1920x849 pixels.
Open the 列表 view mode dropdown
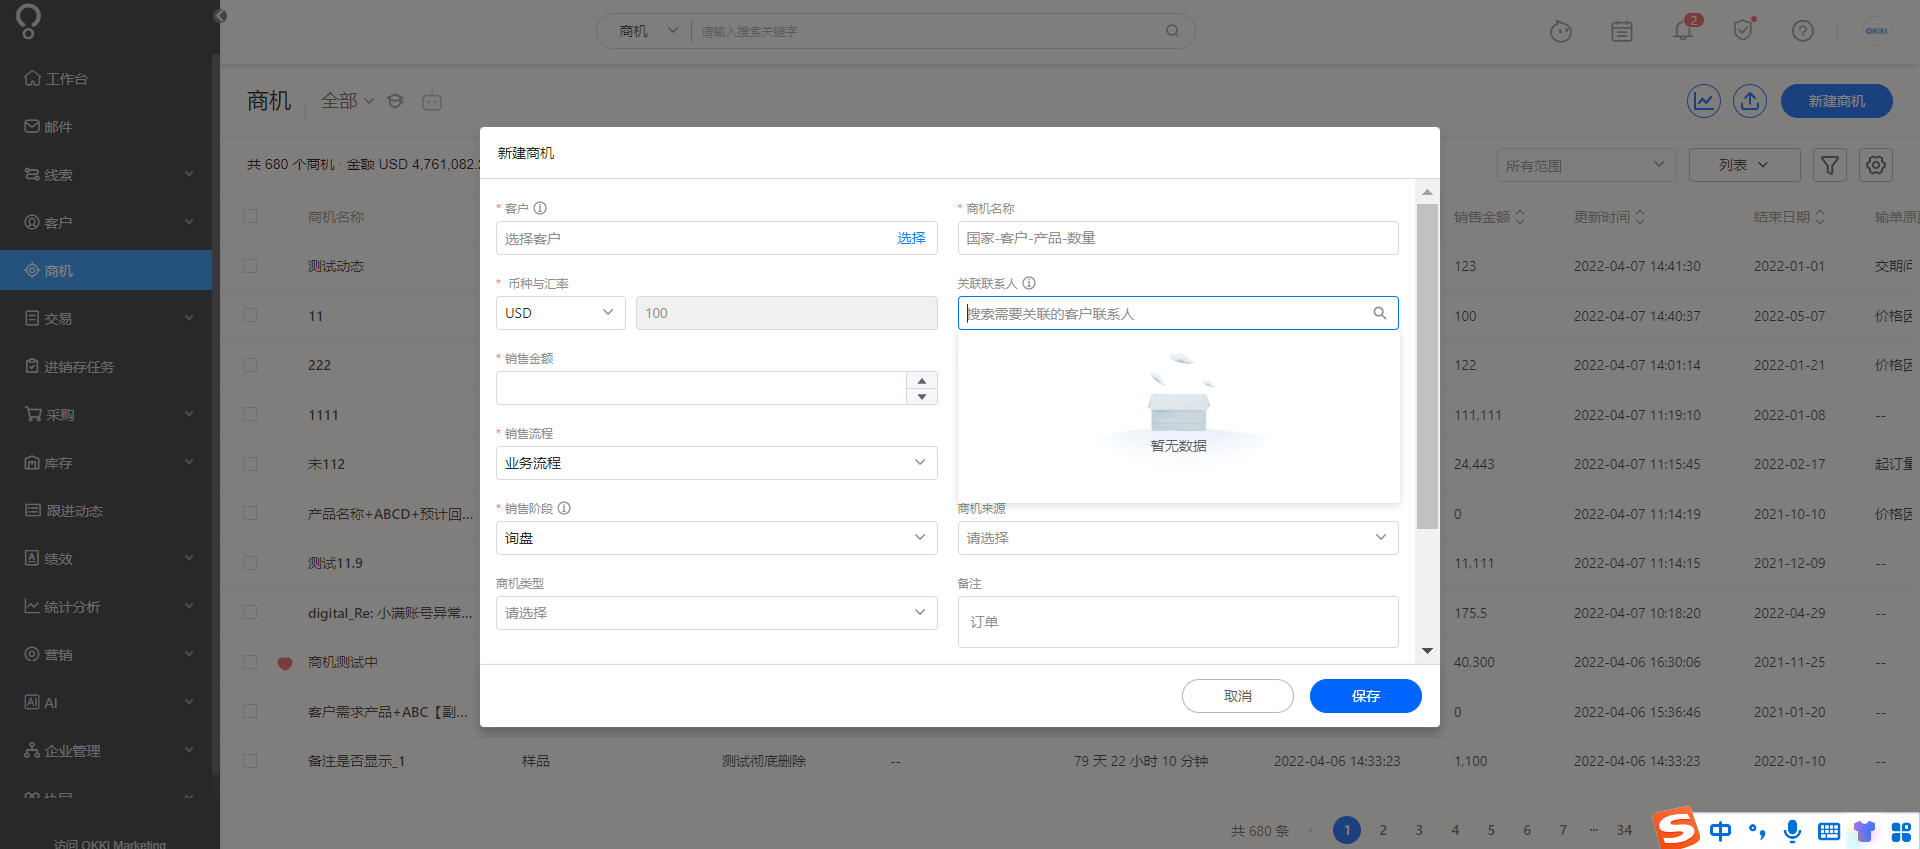click(1745, 165)
